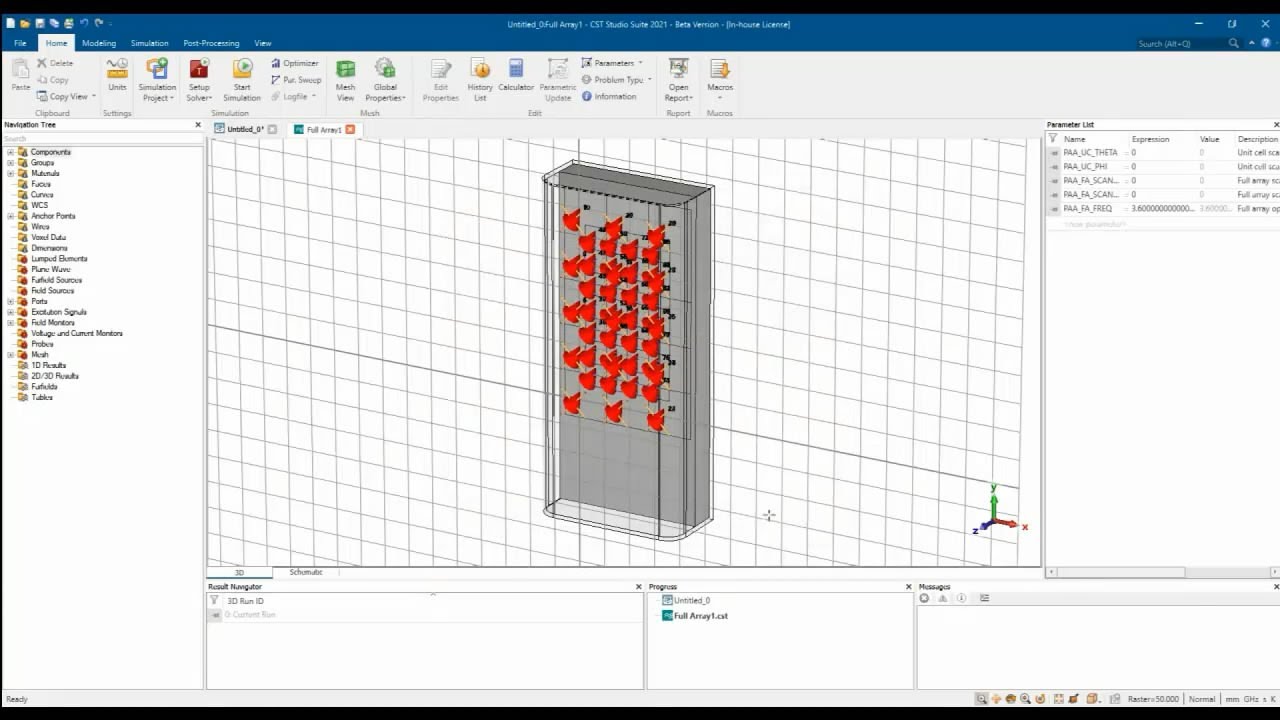1280x720 pixels.
Task: Expand the Components tree node
Action: 10,152
